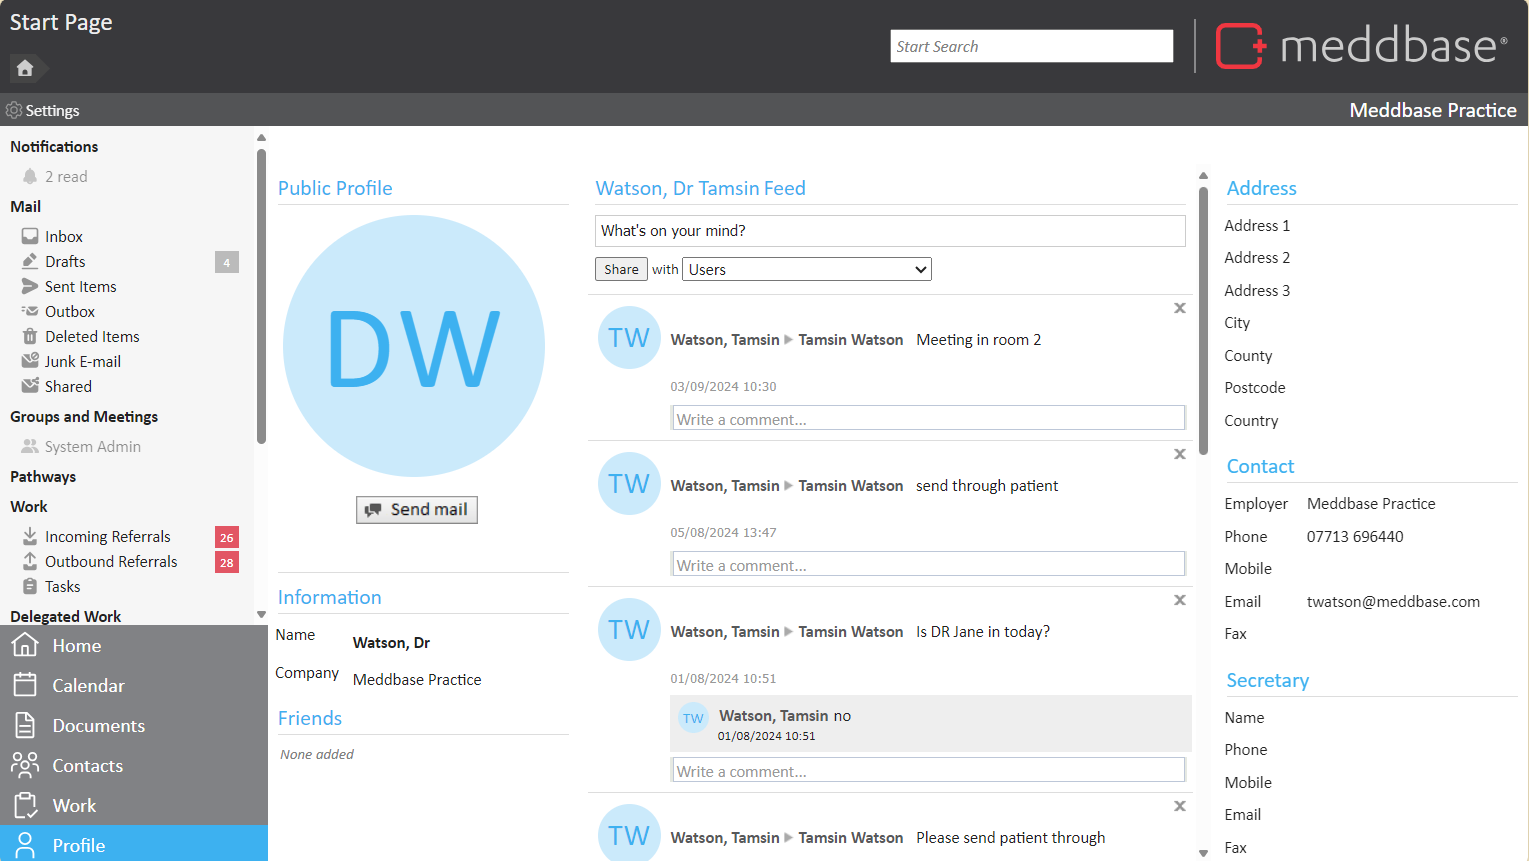Open Incoming Referrals list

[x=107, y=537]
